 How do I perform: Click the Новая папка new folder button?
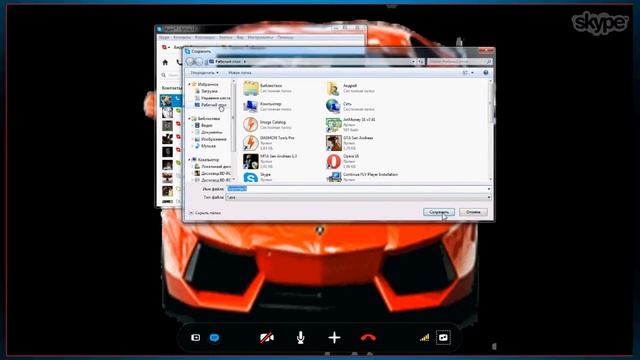pyautogui.click(x=240, y=73)
